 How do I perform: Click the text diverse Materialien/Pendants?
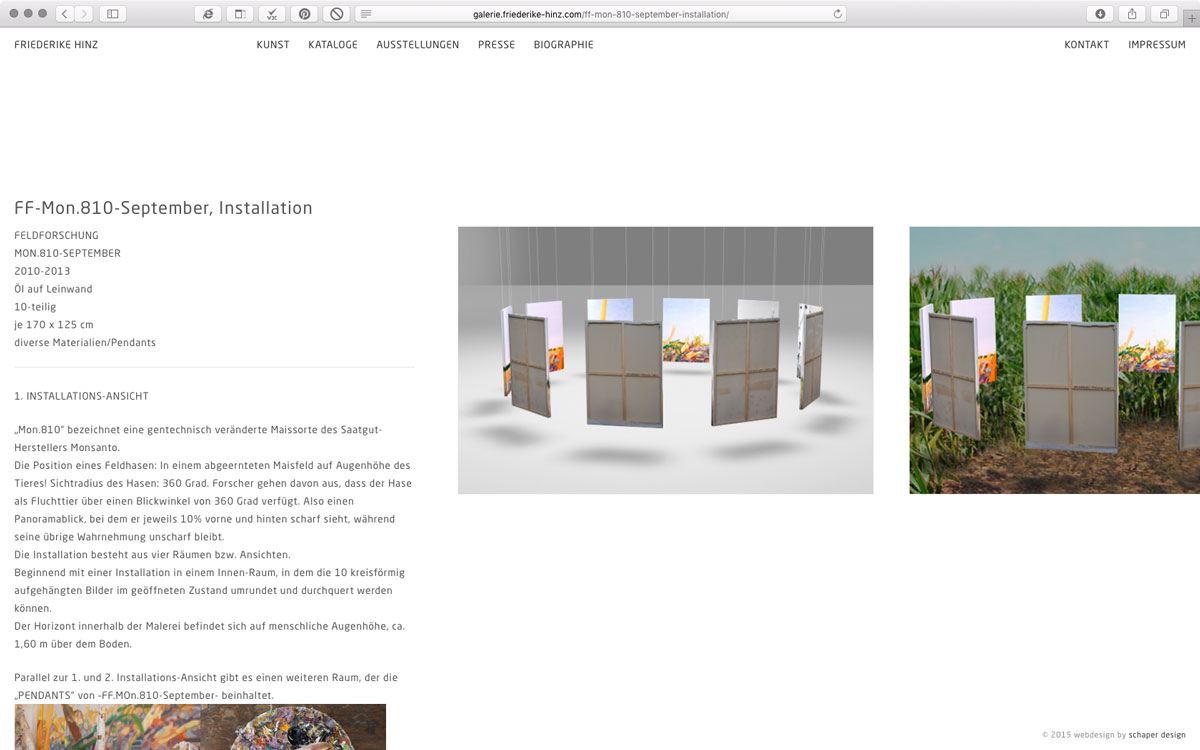tap(85, 343)
